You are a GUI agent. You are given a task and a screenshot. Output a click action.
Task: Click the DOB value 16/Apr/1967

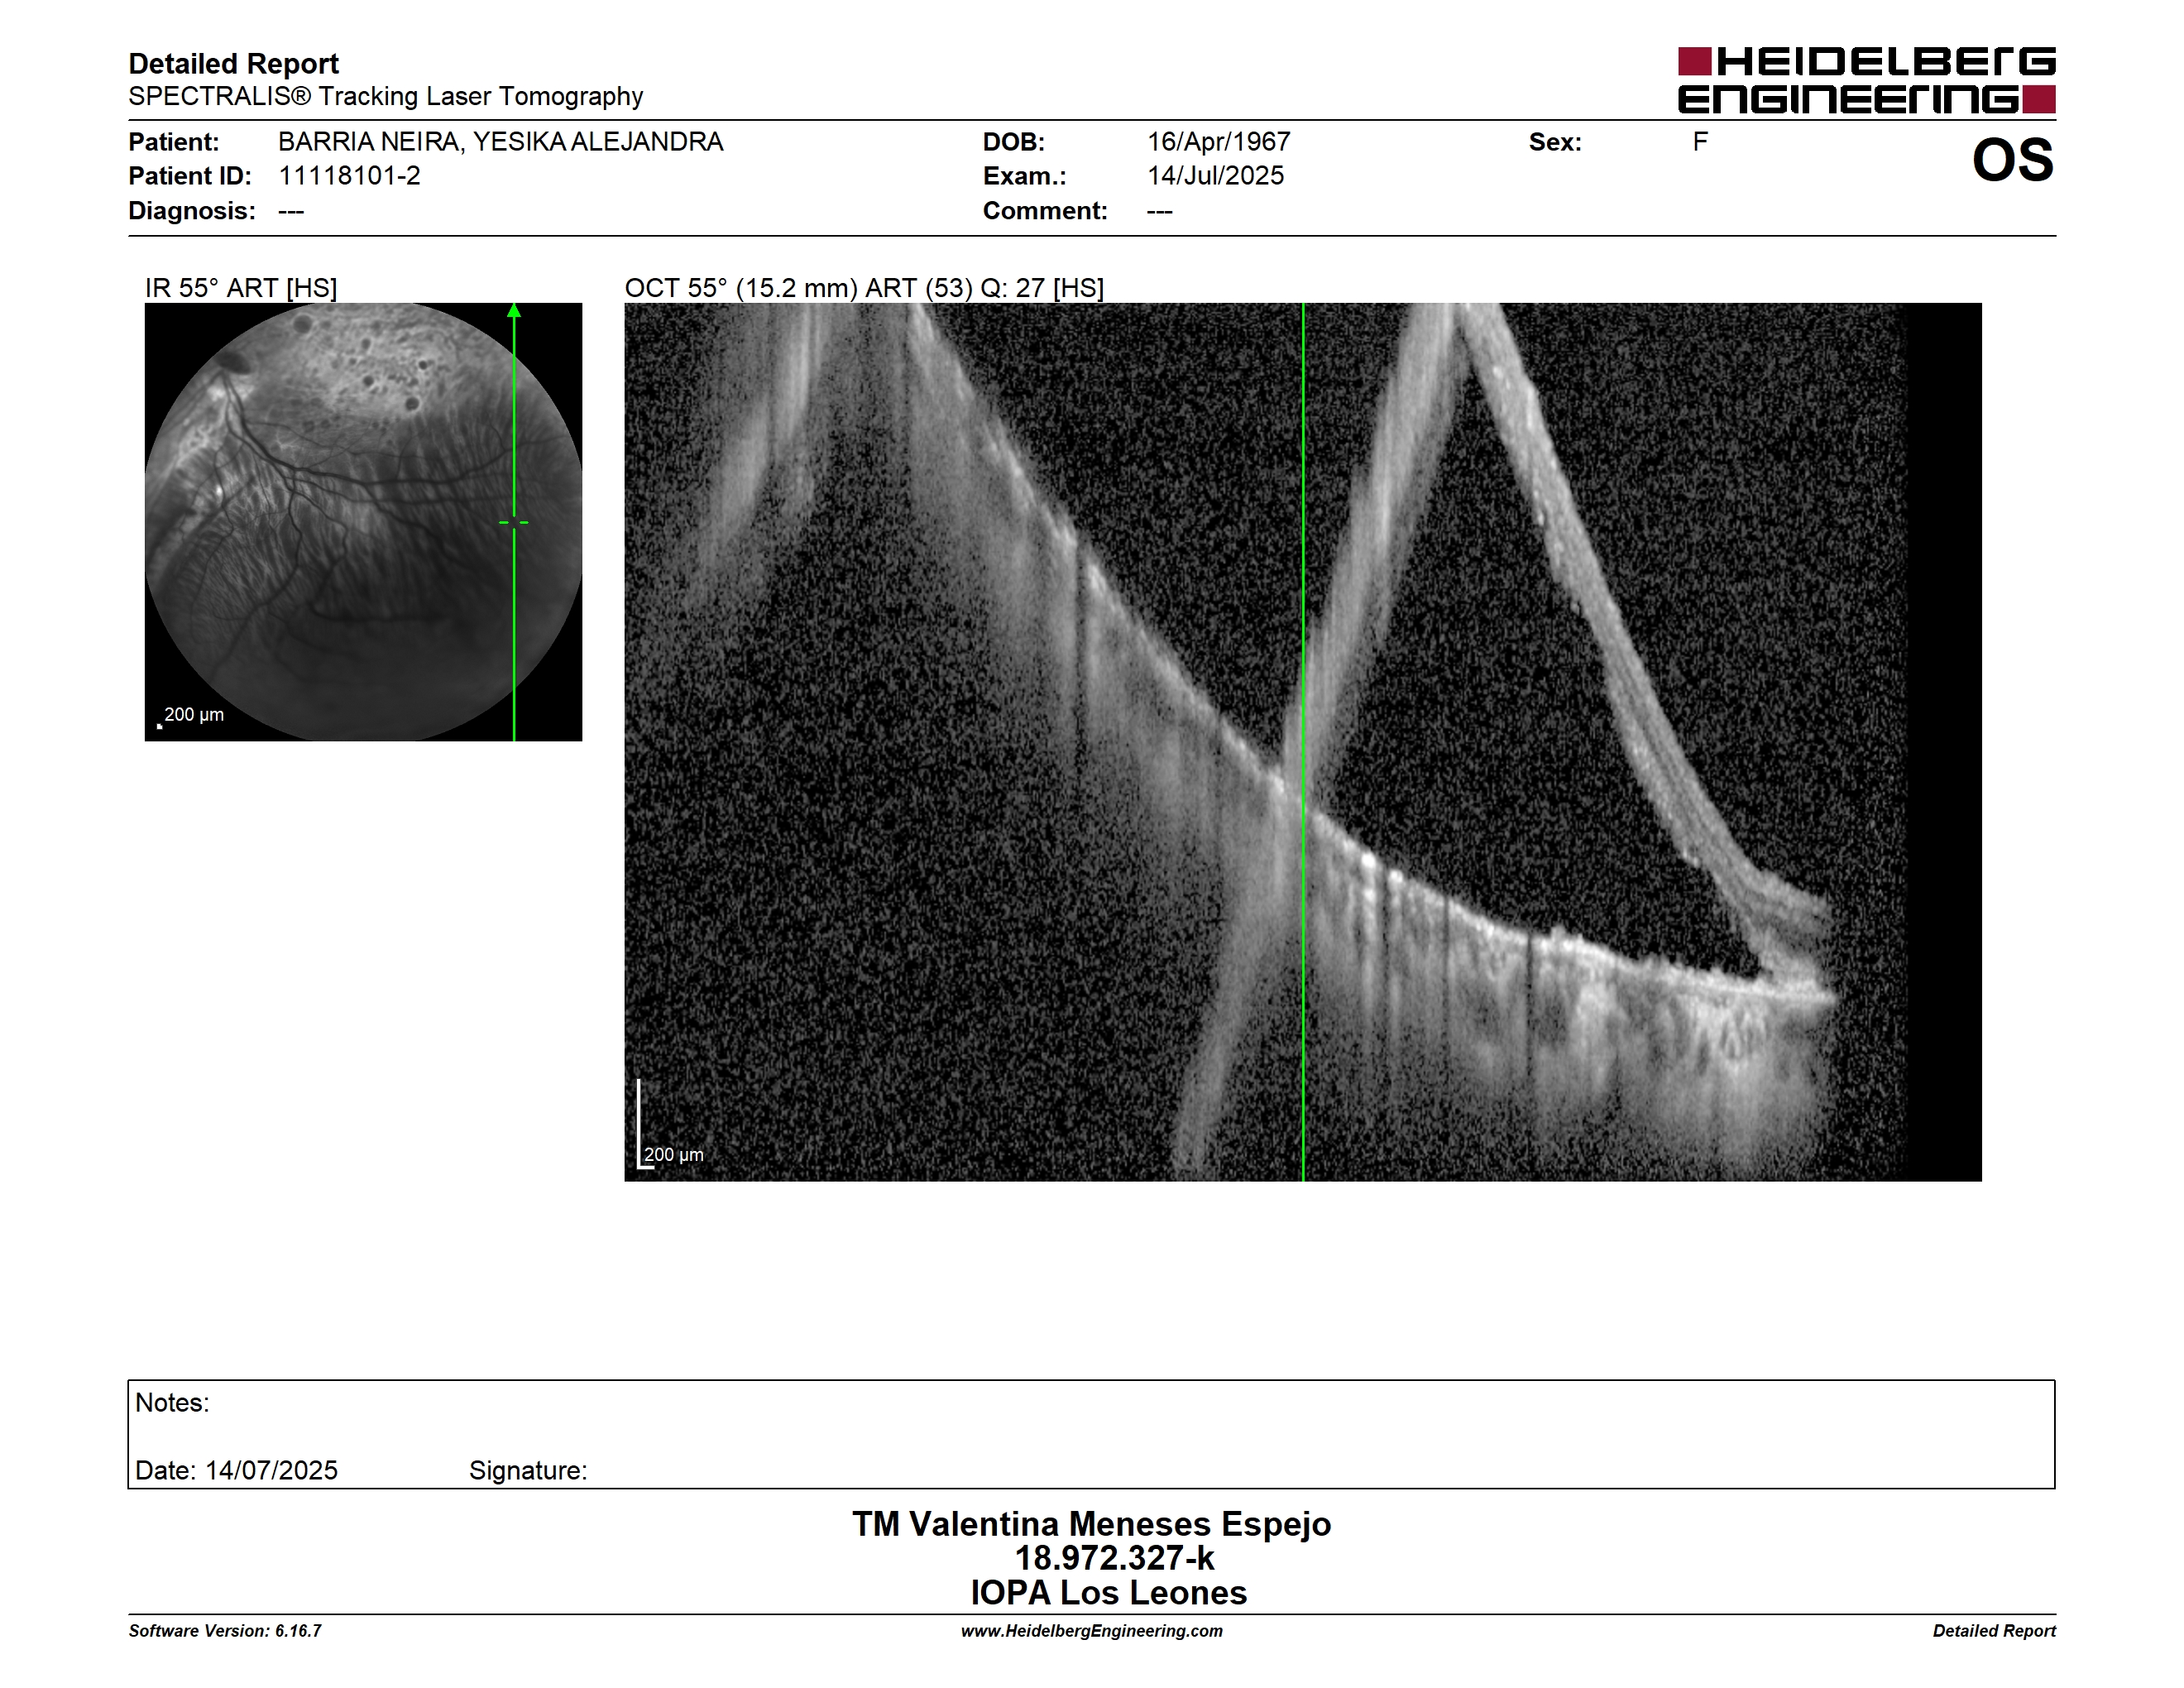click(x=1218, y=142)
